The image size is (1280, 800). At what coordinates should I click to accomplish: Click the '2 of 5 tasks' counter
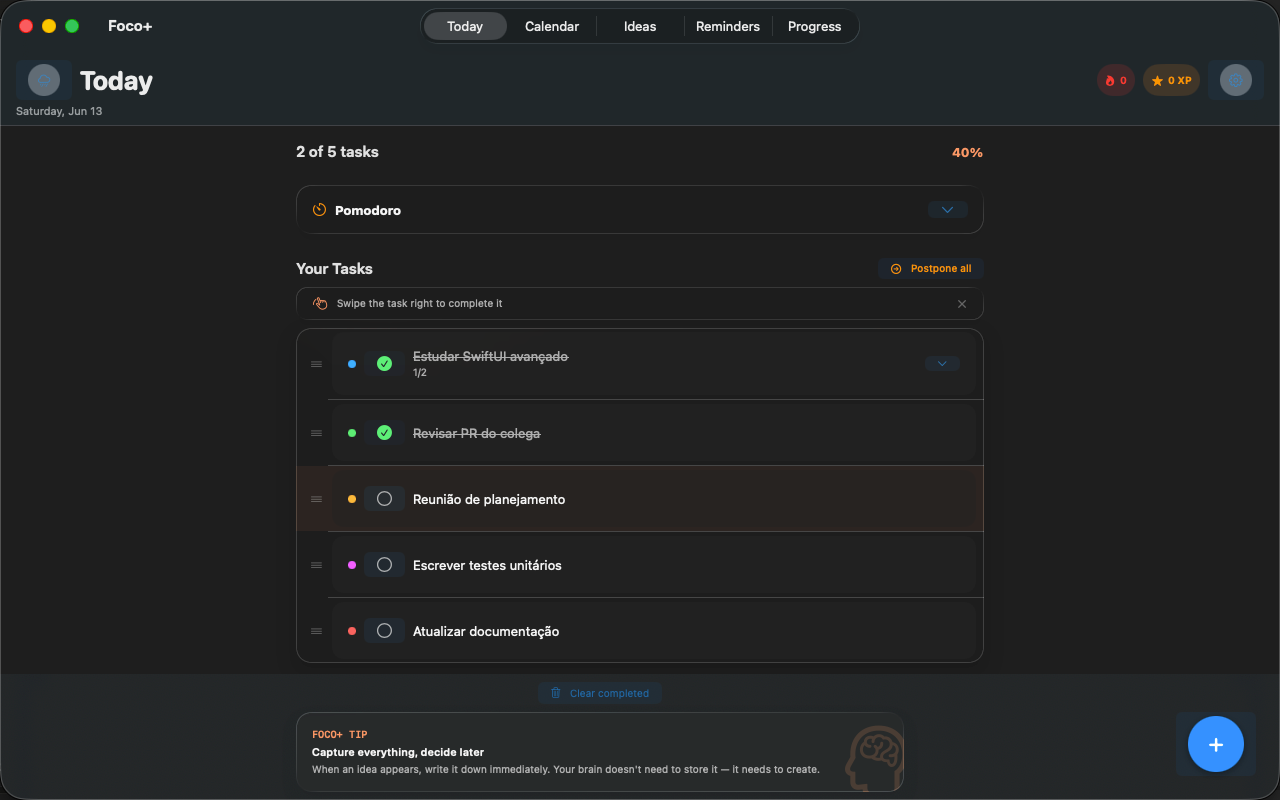point(337,152)
